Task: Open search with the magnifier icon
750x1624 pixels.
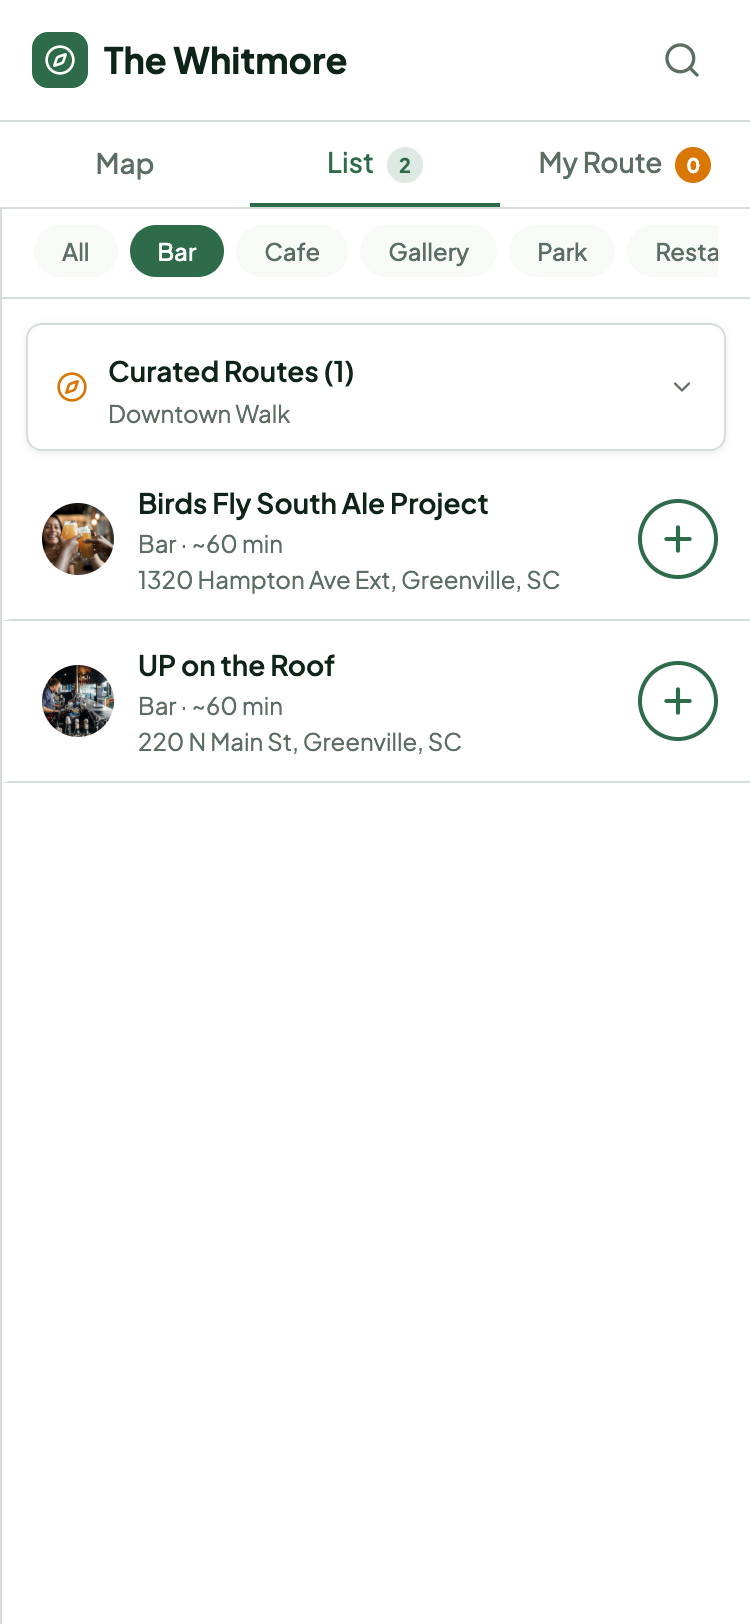Action: [x=682, y=60]
